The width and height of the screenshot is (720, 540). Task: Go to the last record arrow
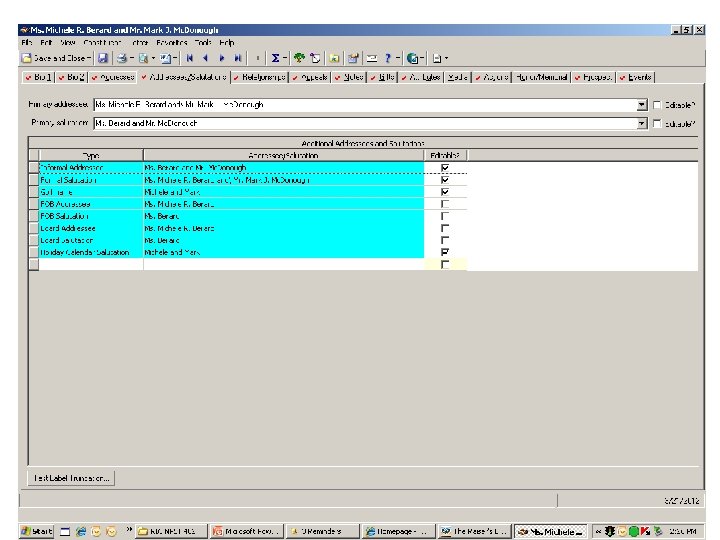coord(237,58)
